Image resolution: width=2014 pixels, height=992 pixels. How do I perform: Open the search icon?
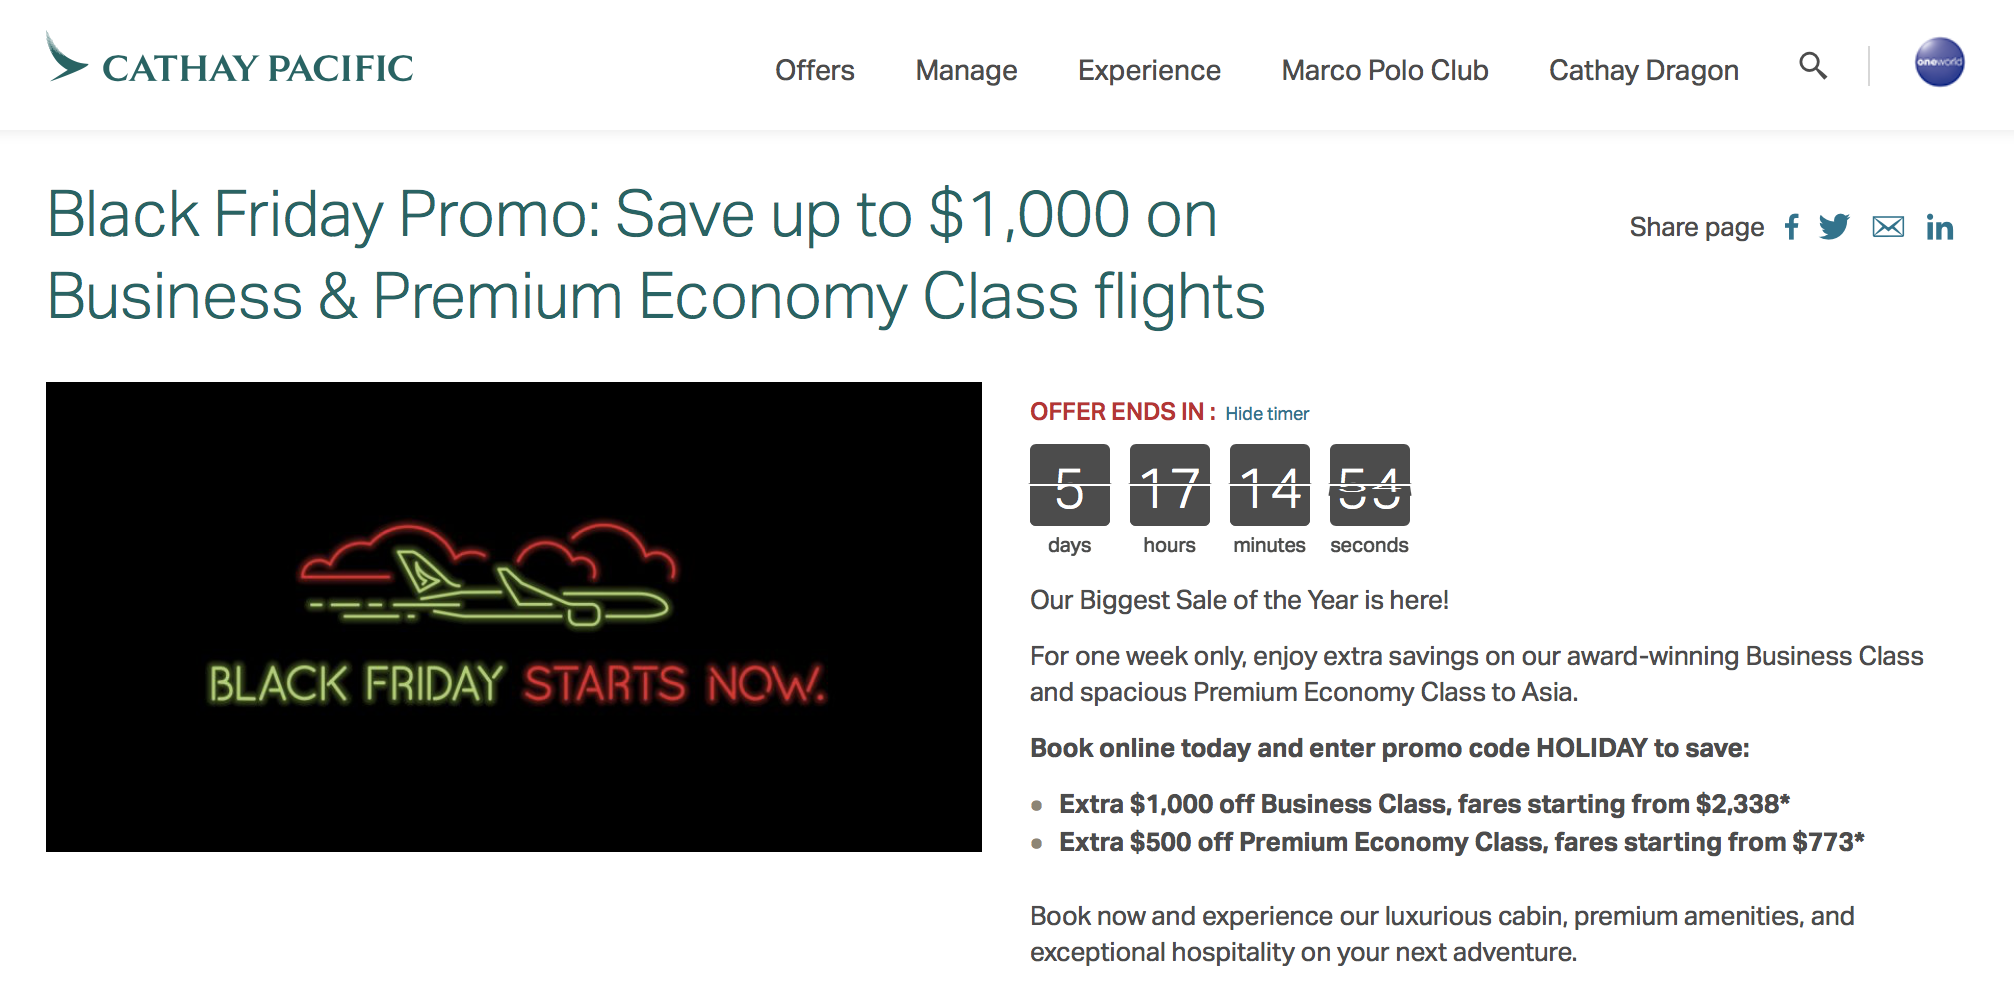(1812, 67)
